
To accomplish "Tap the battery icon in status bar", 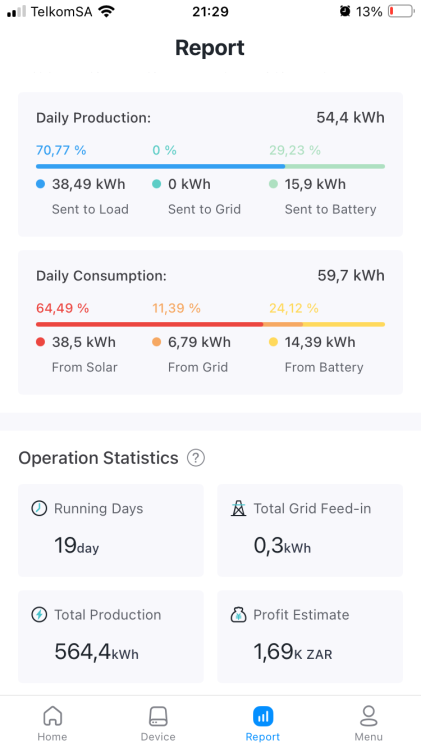I will point(401,11).
